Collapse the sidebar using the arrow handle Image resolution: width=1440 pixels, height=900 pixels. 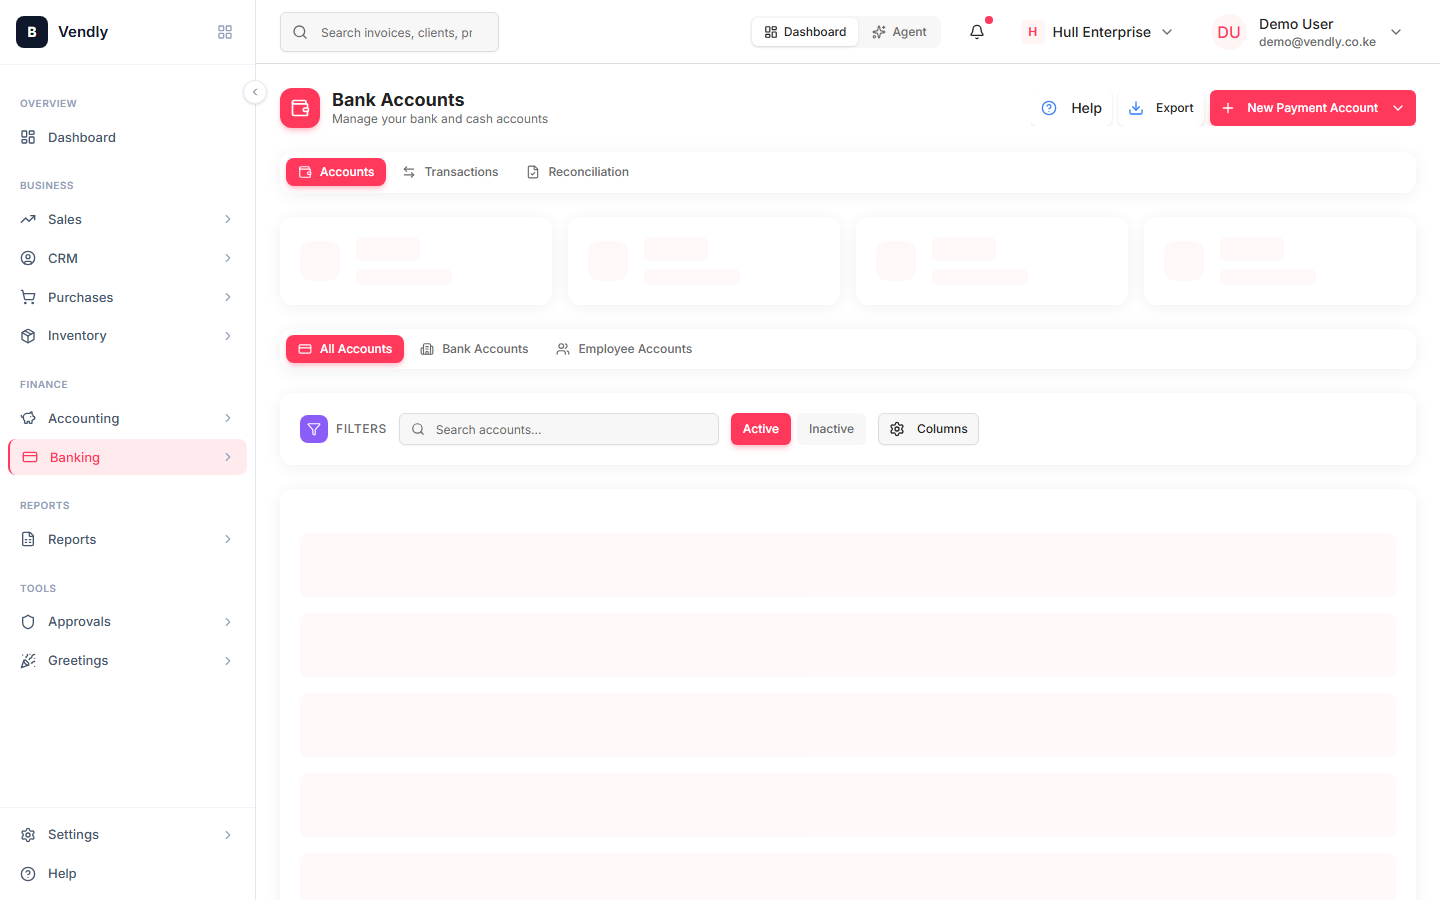255,92
